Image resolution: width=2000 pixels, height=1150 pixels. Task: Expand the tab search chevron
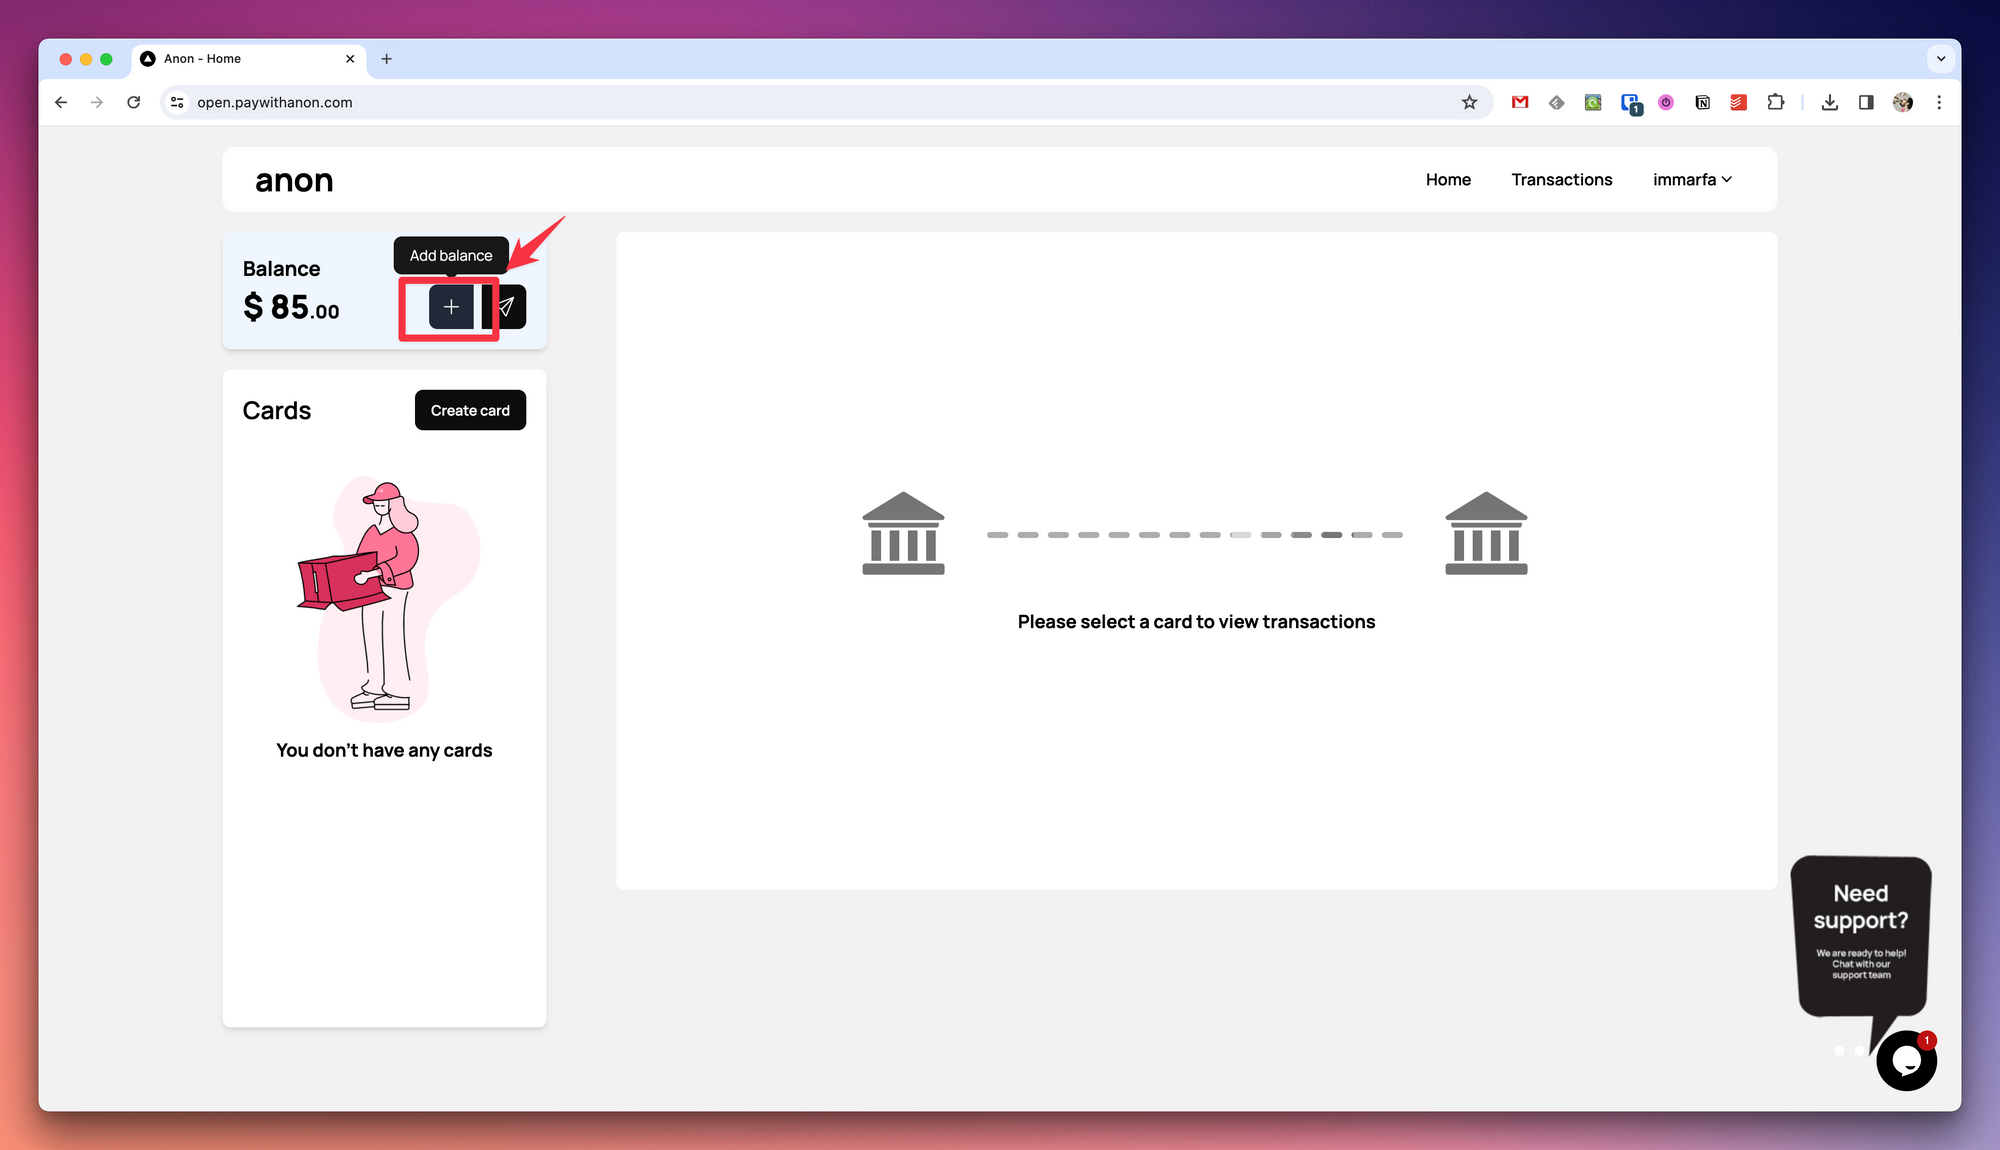1941,59
